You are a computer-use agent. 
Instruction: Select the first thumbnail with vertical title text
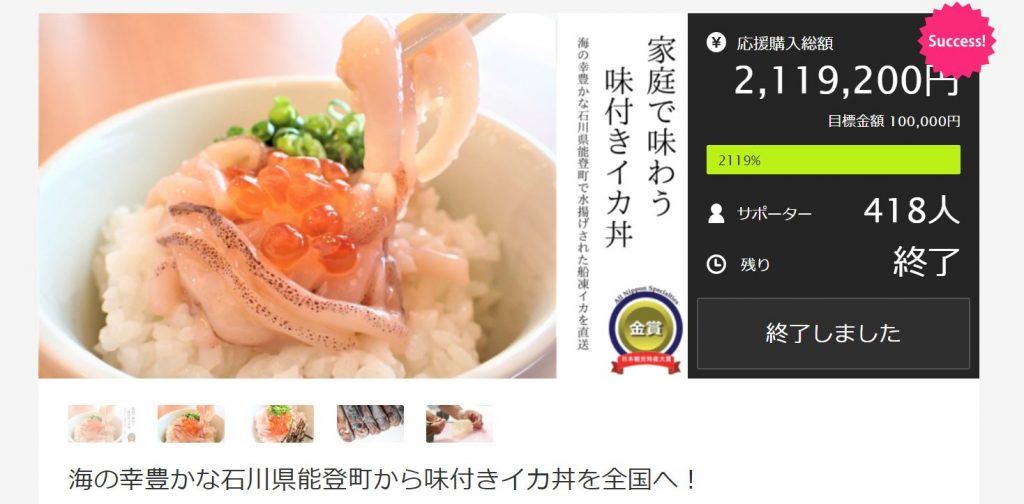click(102, 424)
